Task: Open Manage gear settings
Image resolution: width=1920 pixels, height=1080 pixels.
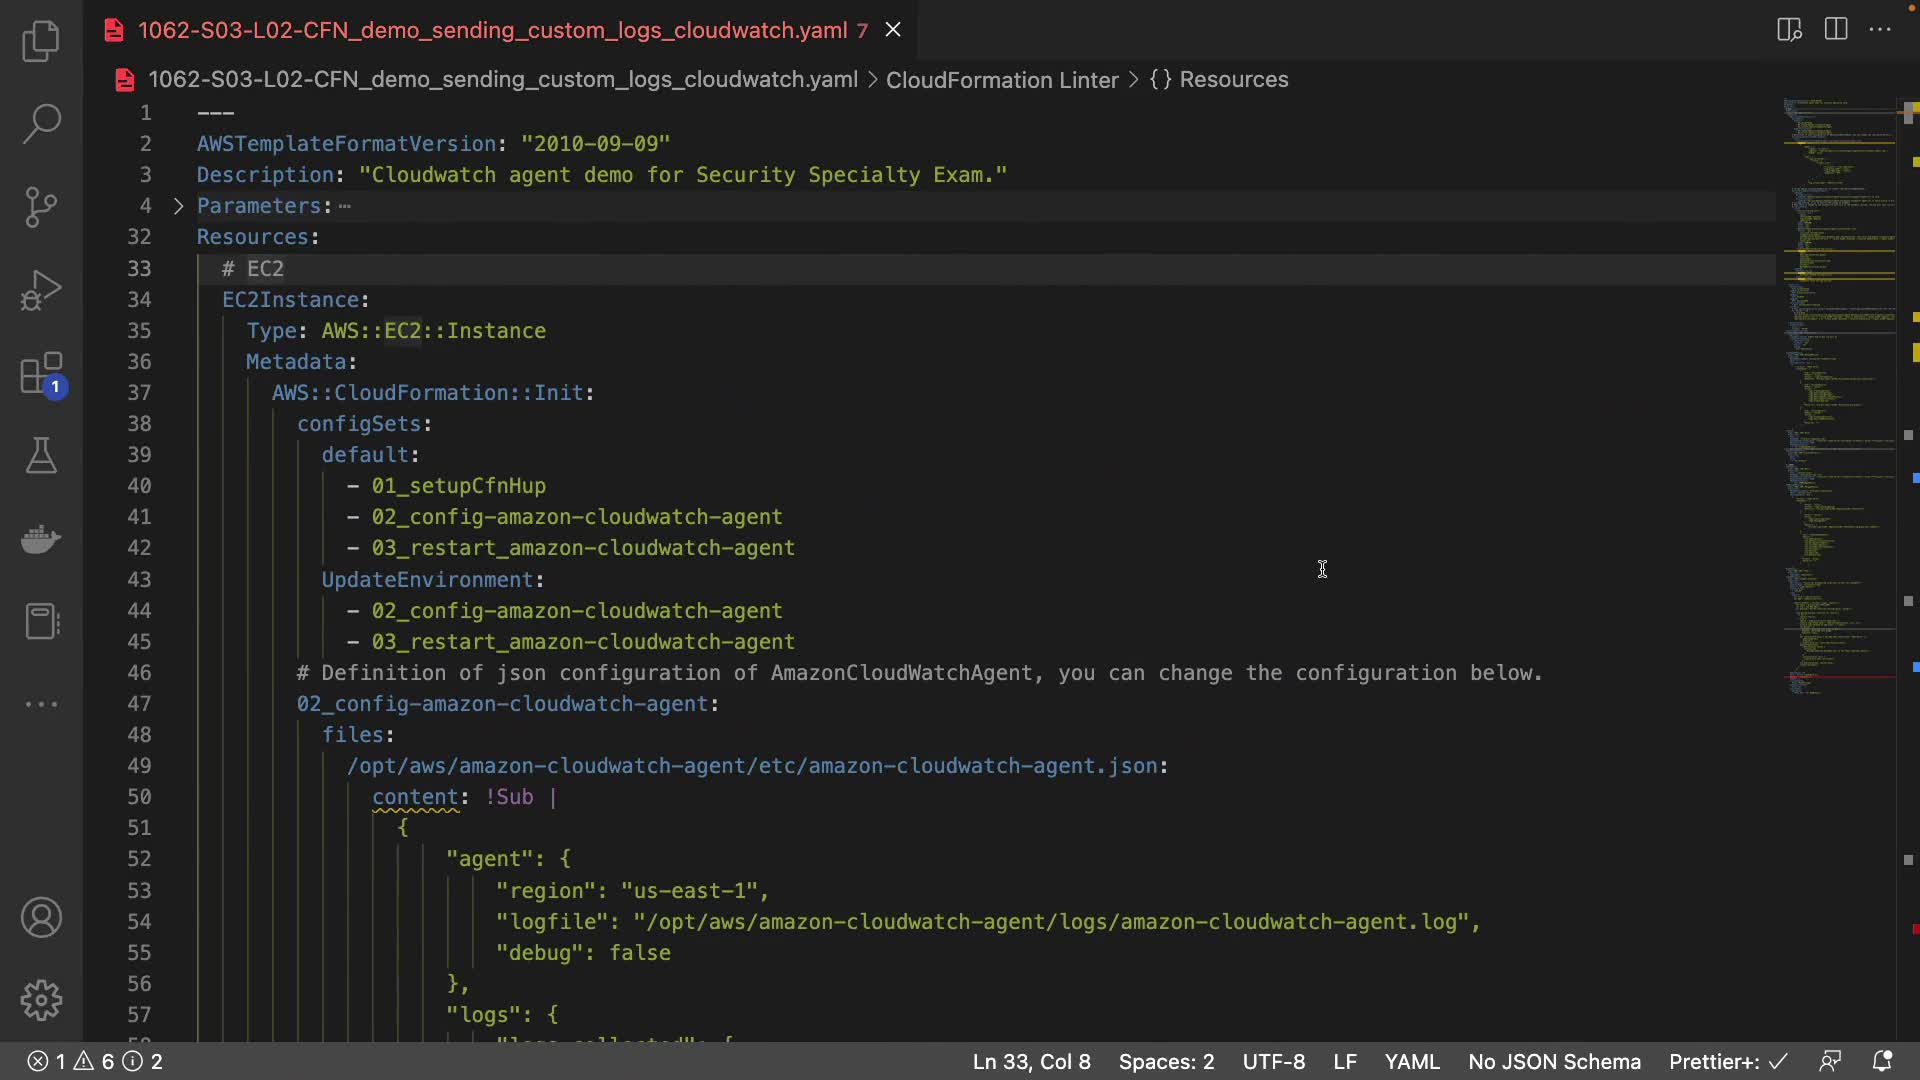Action: [41, 1000]
